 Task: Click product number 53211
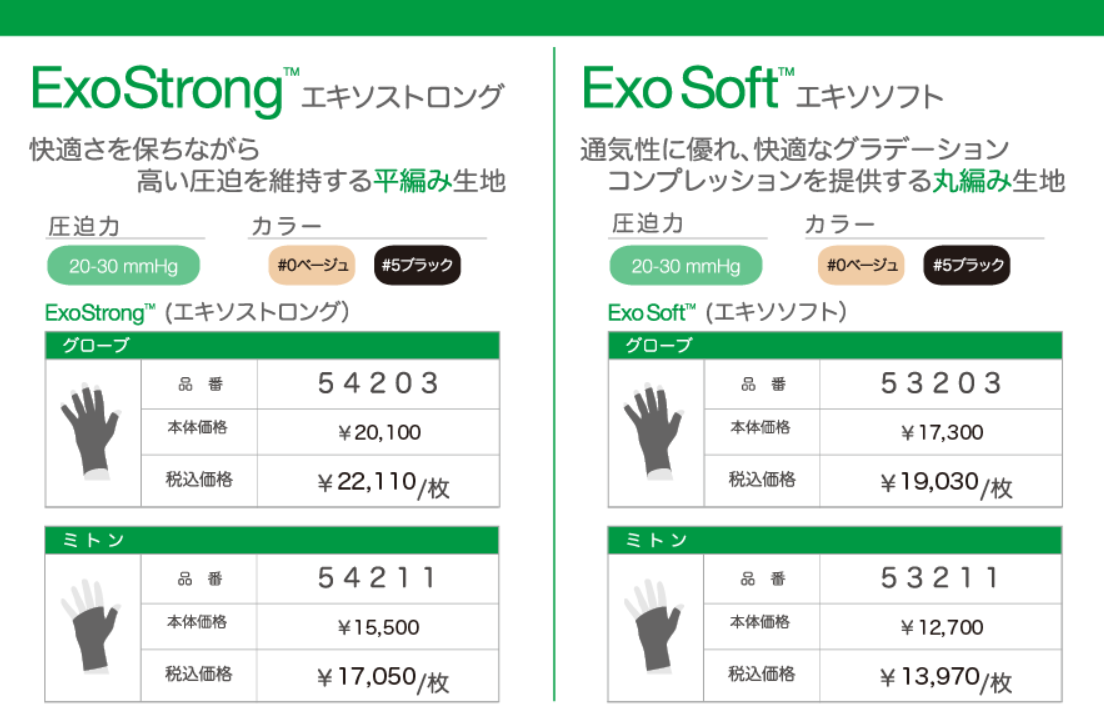click(x=941, y=578)
